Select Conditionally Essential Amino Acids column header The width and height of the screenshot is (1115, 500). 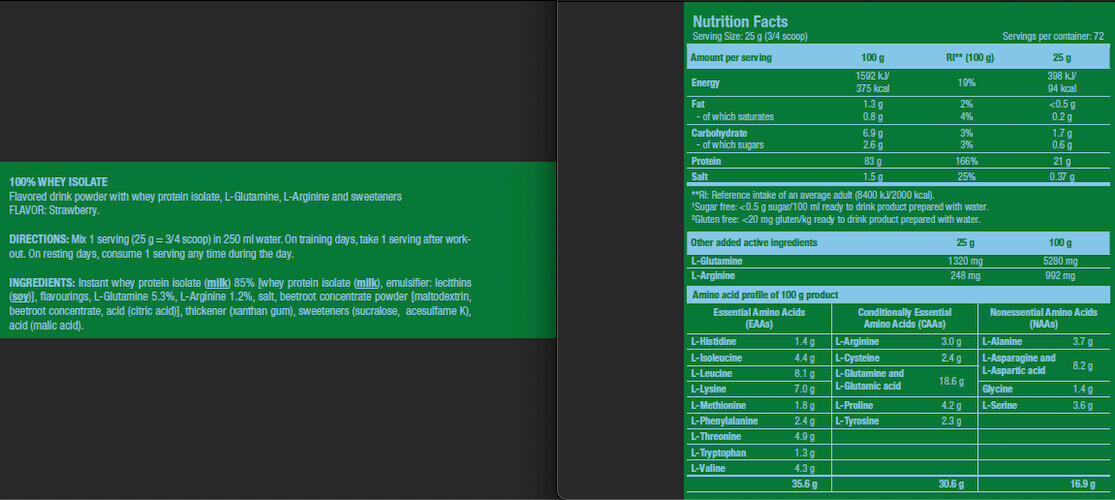[903, 317]
